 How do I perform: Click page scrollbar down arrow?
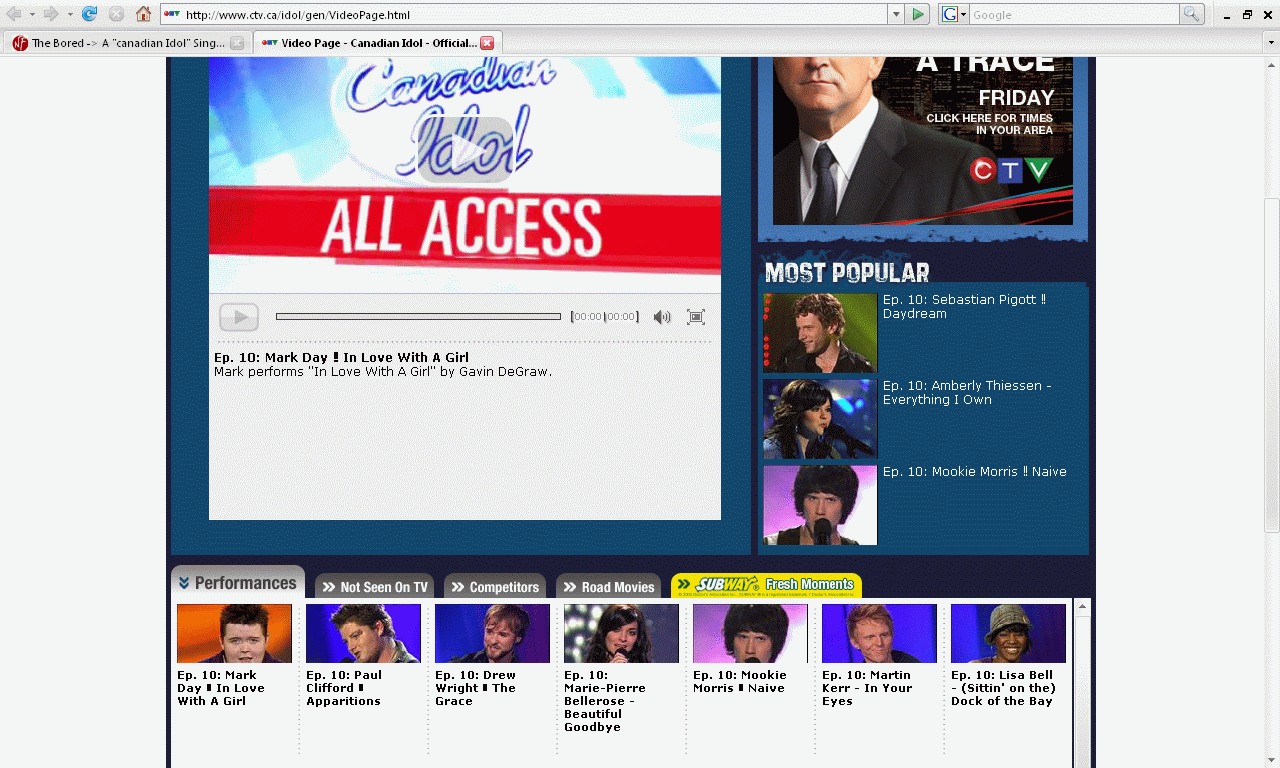[x=1271, y=760]
